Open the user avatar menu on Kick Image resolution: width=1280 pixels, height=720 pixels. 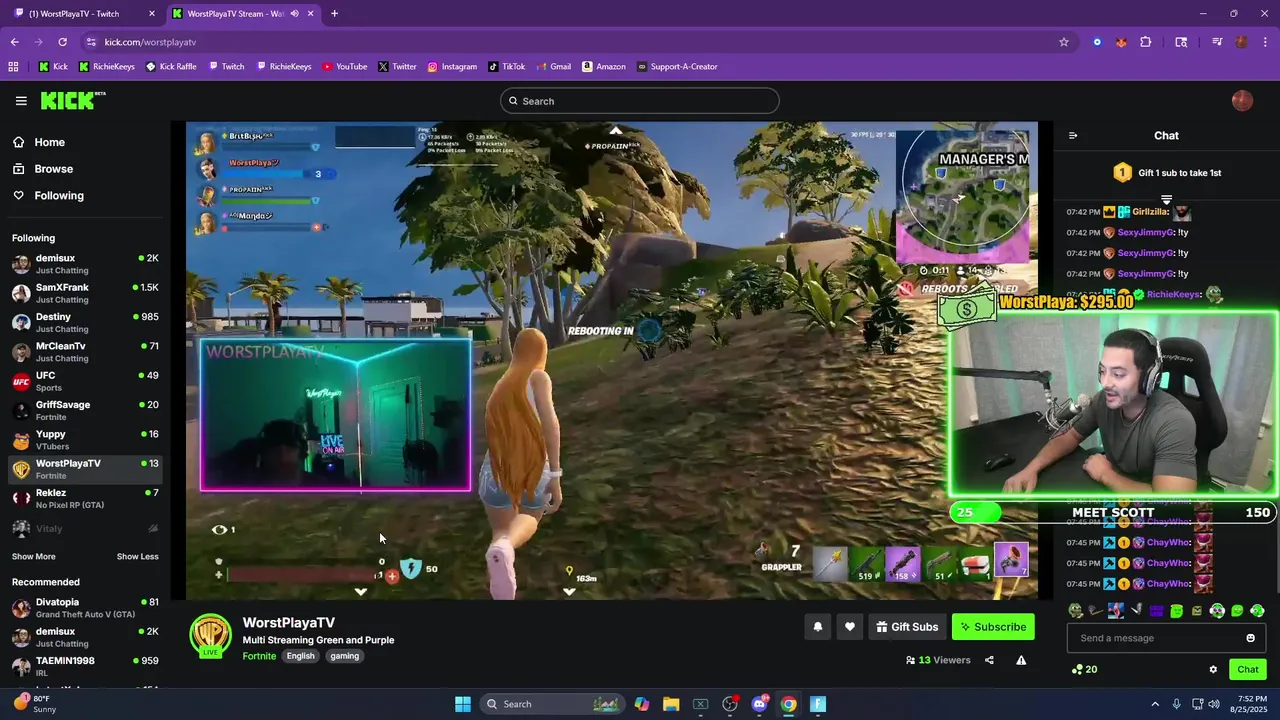[x=1242, y=101]
